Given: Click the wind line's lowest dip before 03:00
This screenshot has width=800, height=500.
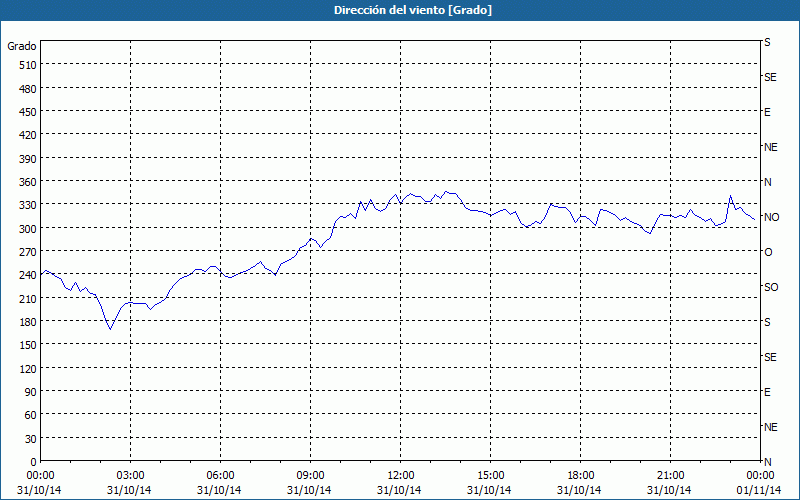Looking at the screenshot, I should click(x=110, y=329).
